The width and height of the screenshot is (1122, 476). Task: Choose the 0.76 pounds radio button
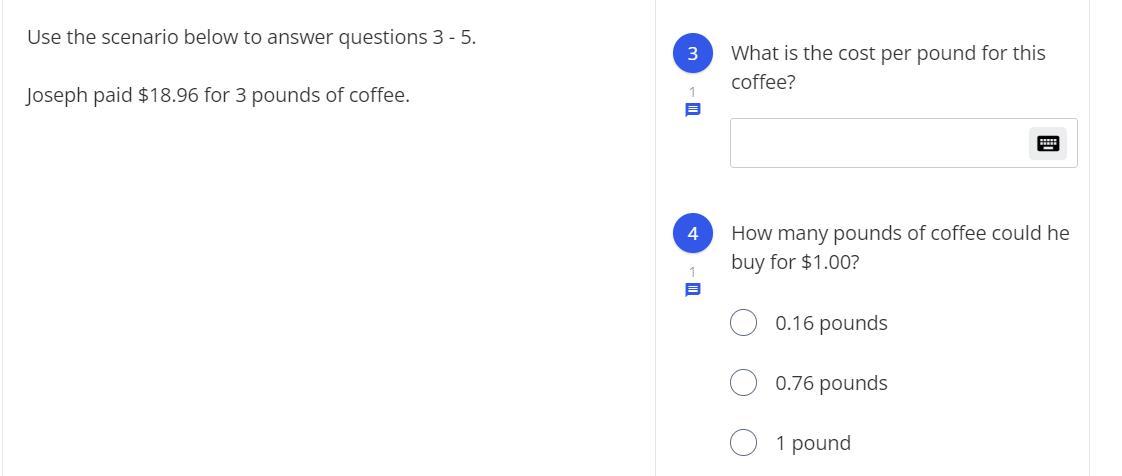pyautogui.click(x=743, y=383)
